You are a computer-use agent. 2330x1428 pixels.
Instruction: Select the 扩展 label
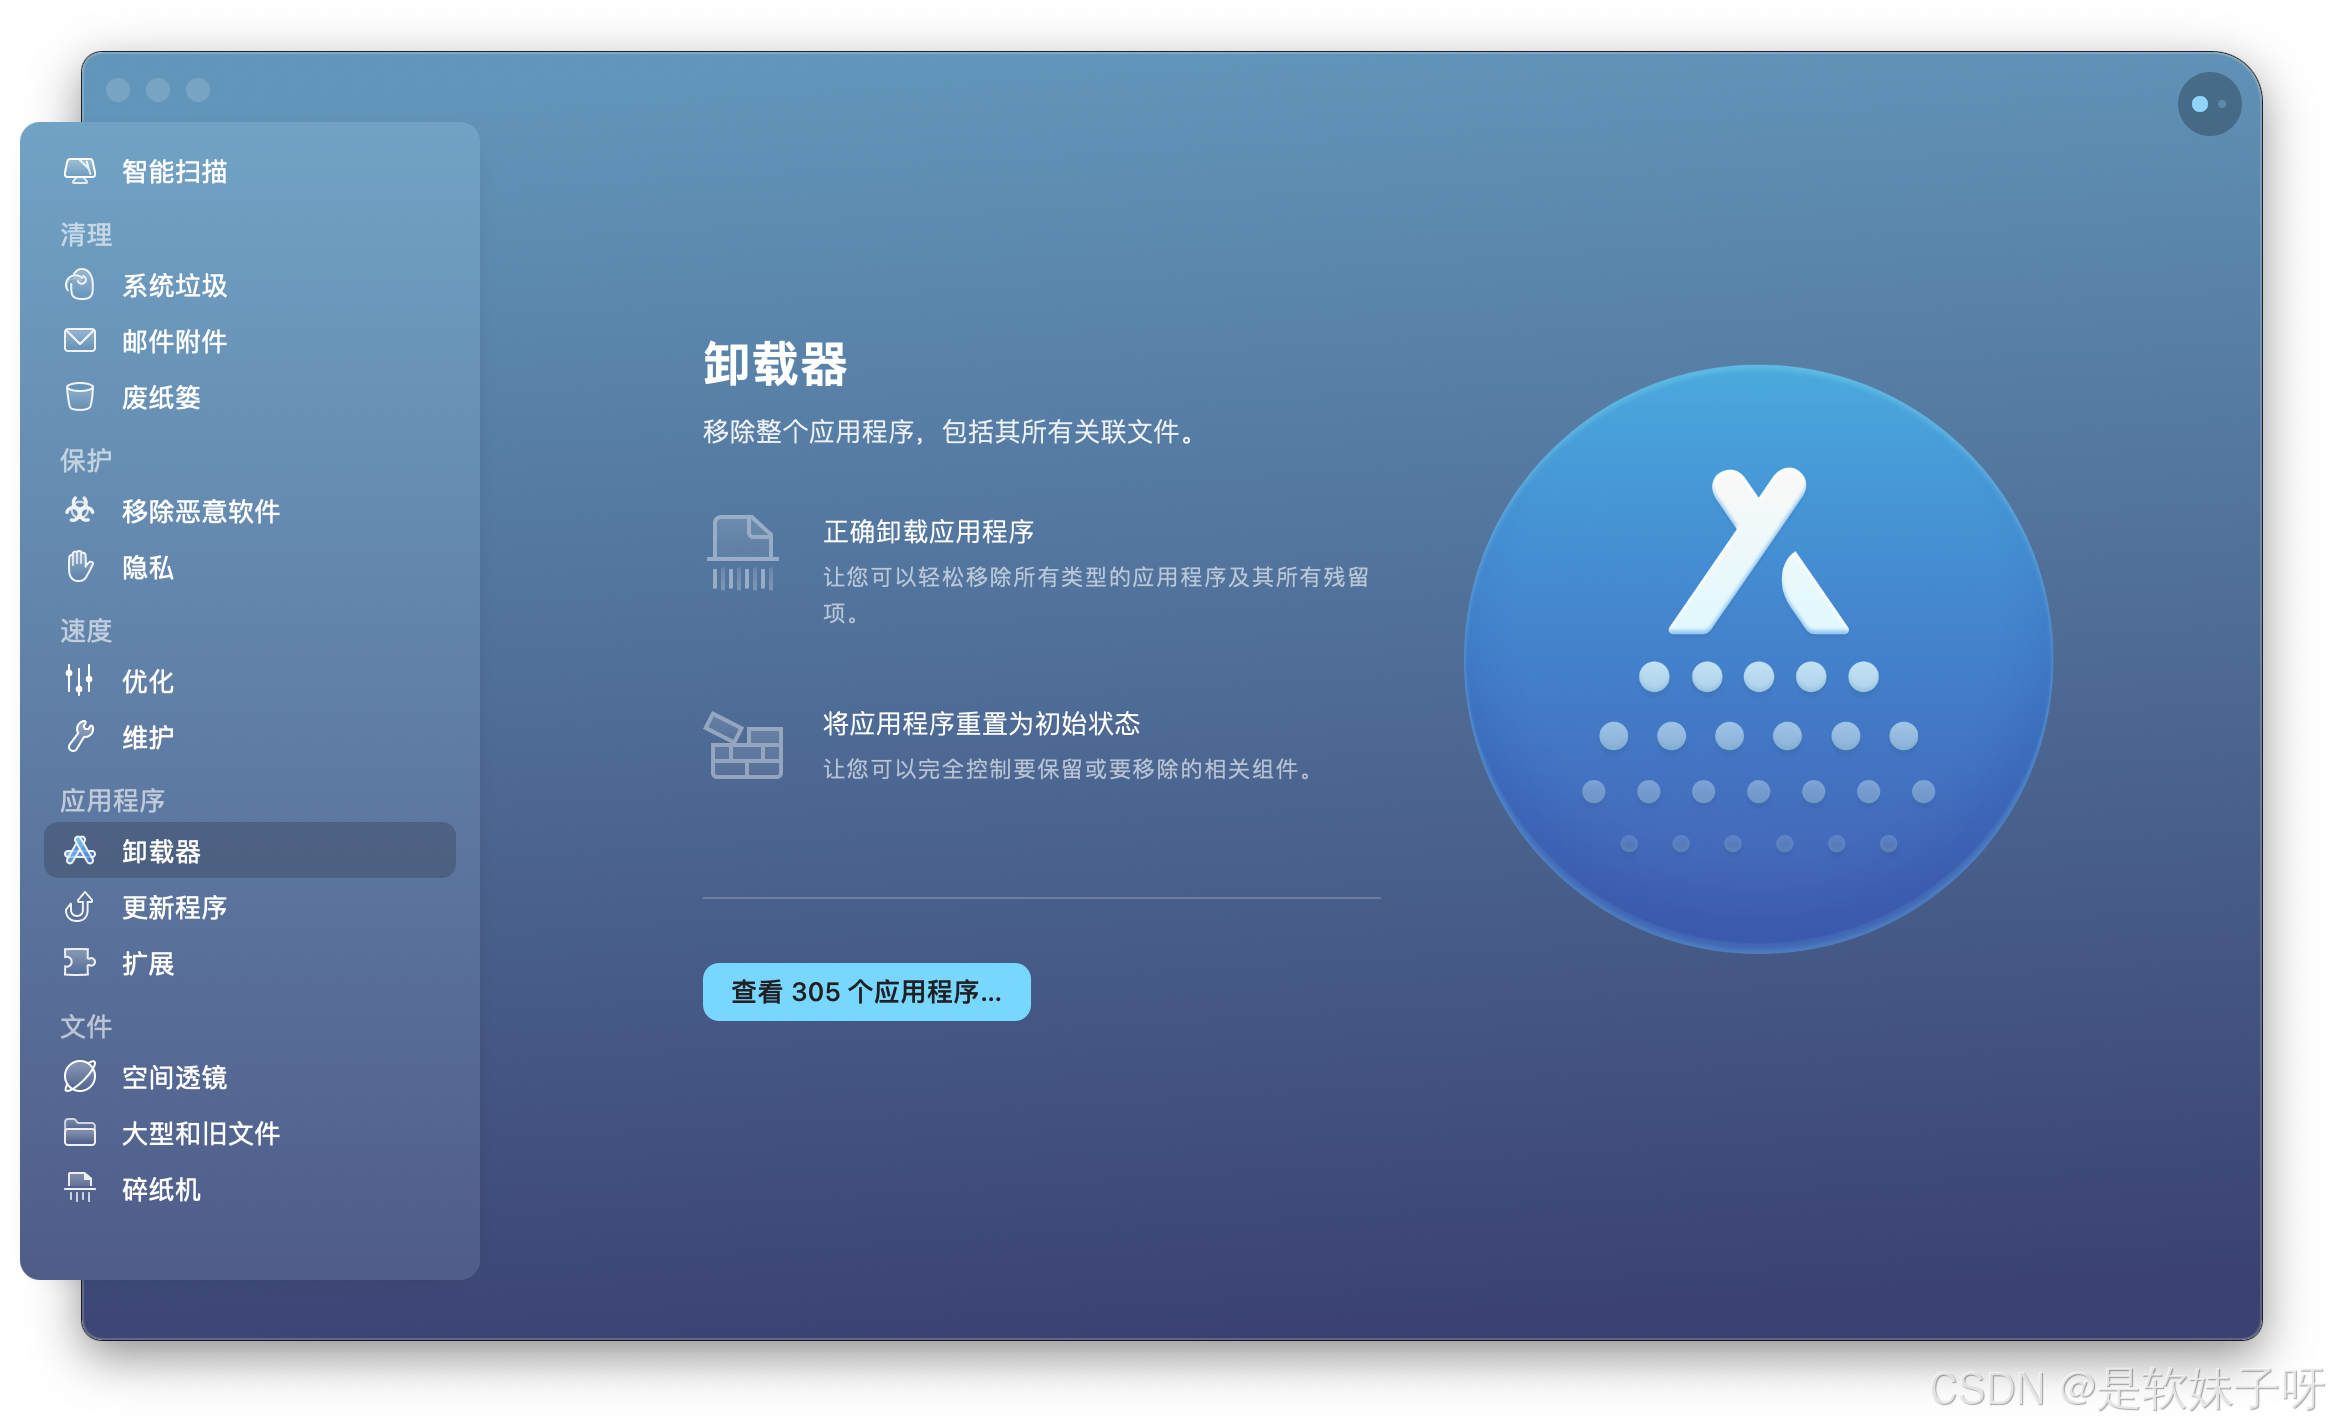(148, 963)
